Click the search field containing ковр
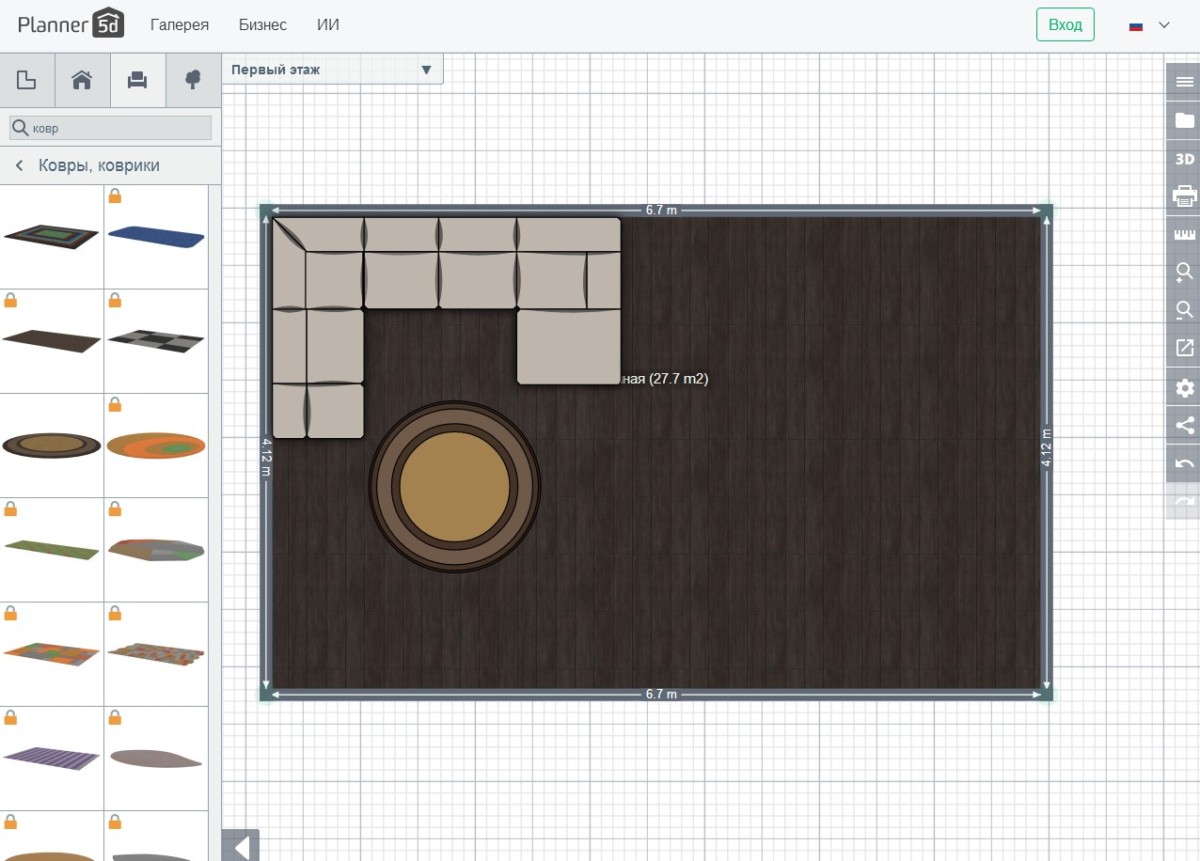This screenshot has height=861, width=1200. tap(111, 128)
